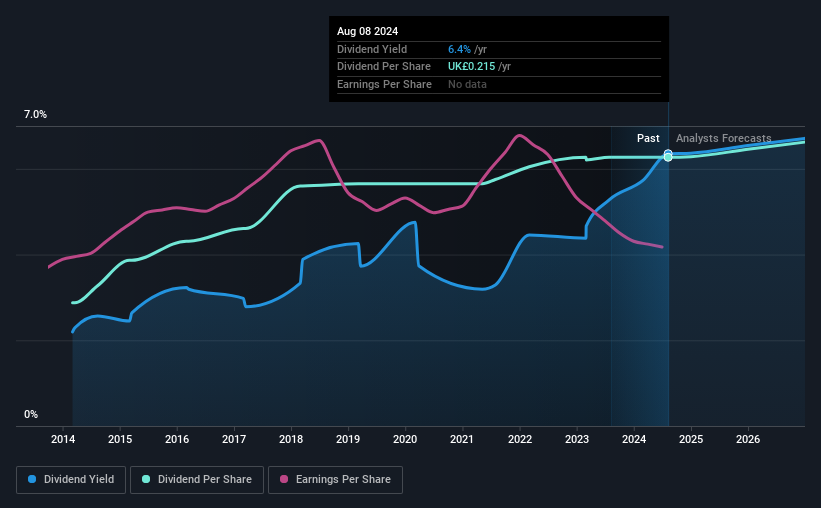The width and height of the screenshot is (821, 508).
Task: Toggle the Dividend Per Share legend button
Action: click(x=197, y=480)
